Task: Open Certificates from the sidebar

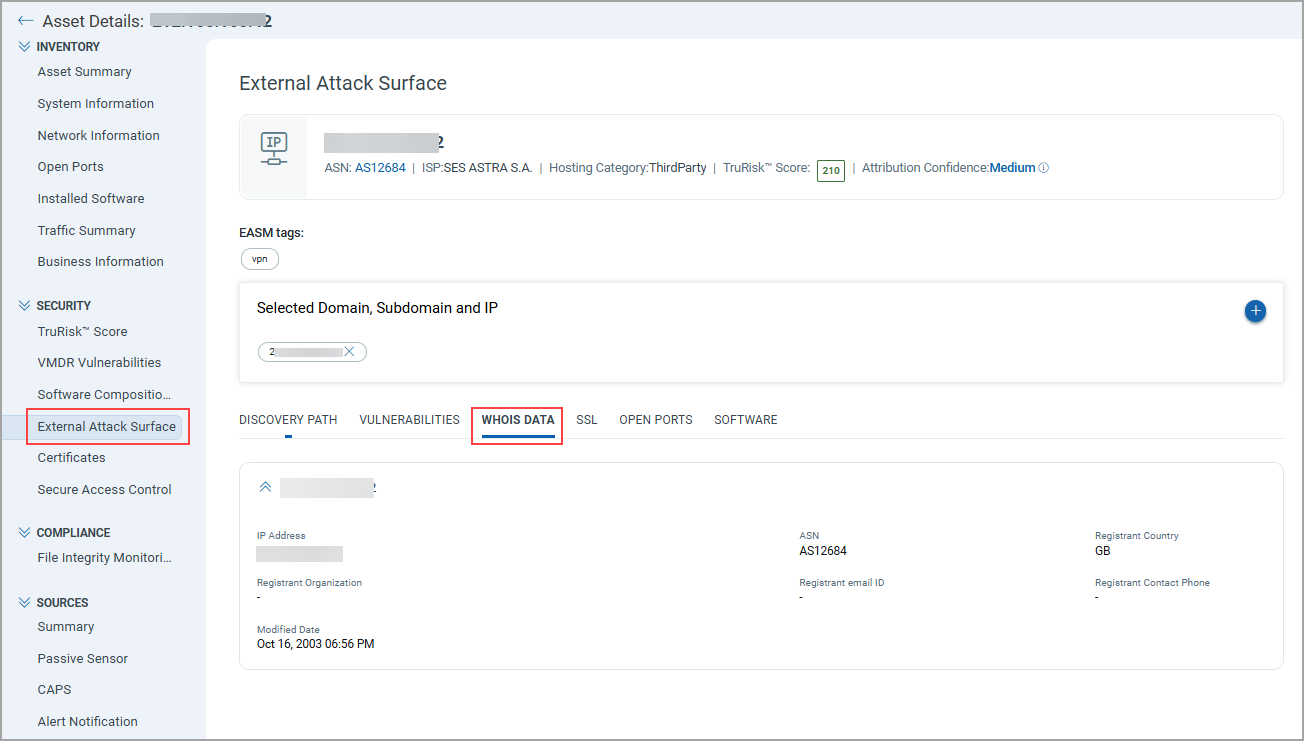Action: coord(71,457)
